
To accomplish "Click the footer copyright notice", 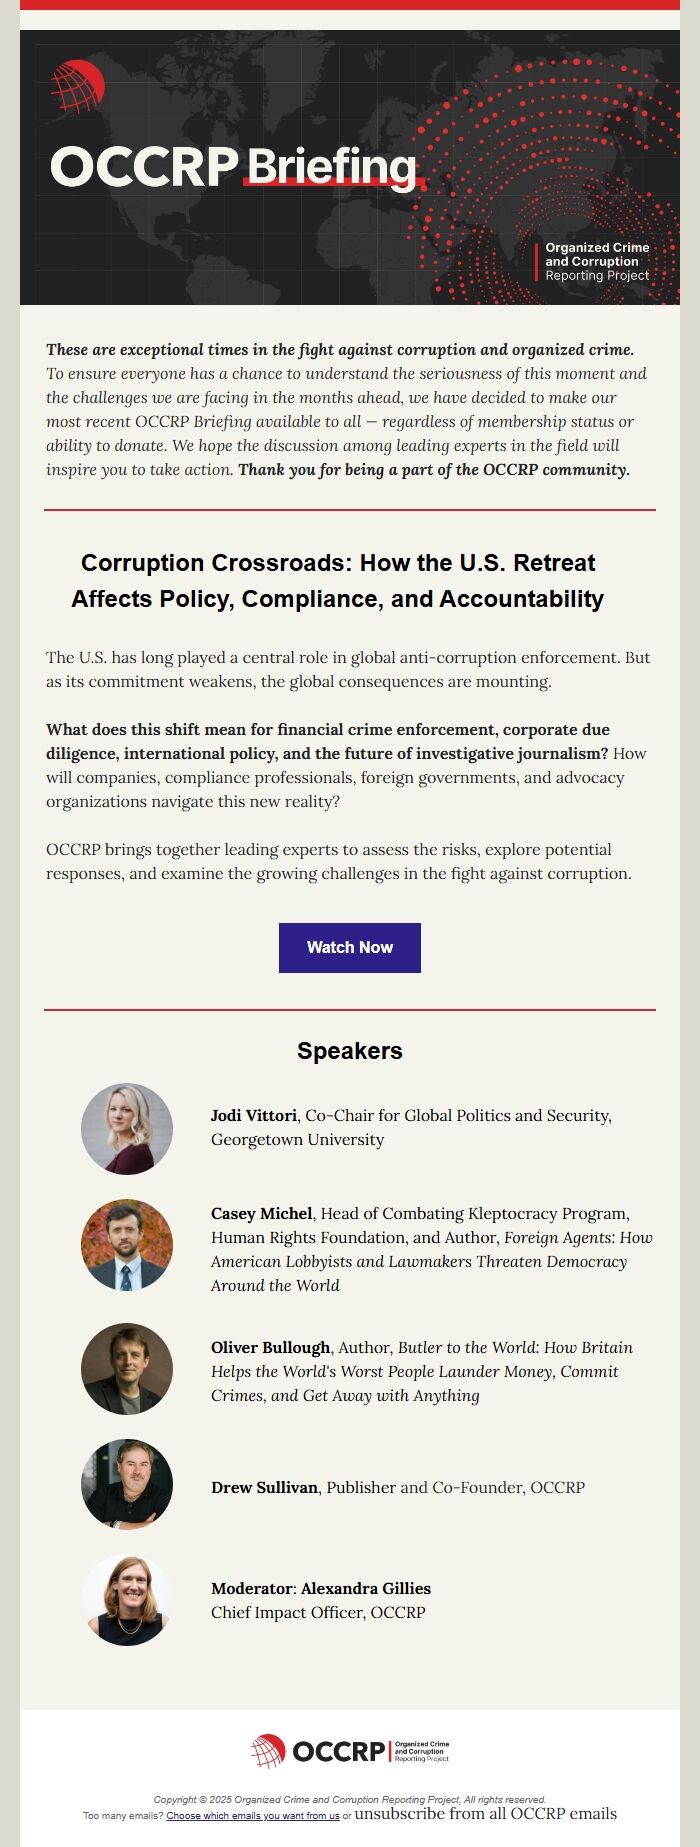I will pos(350,1799).
